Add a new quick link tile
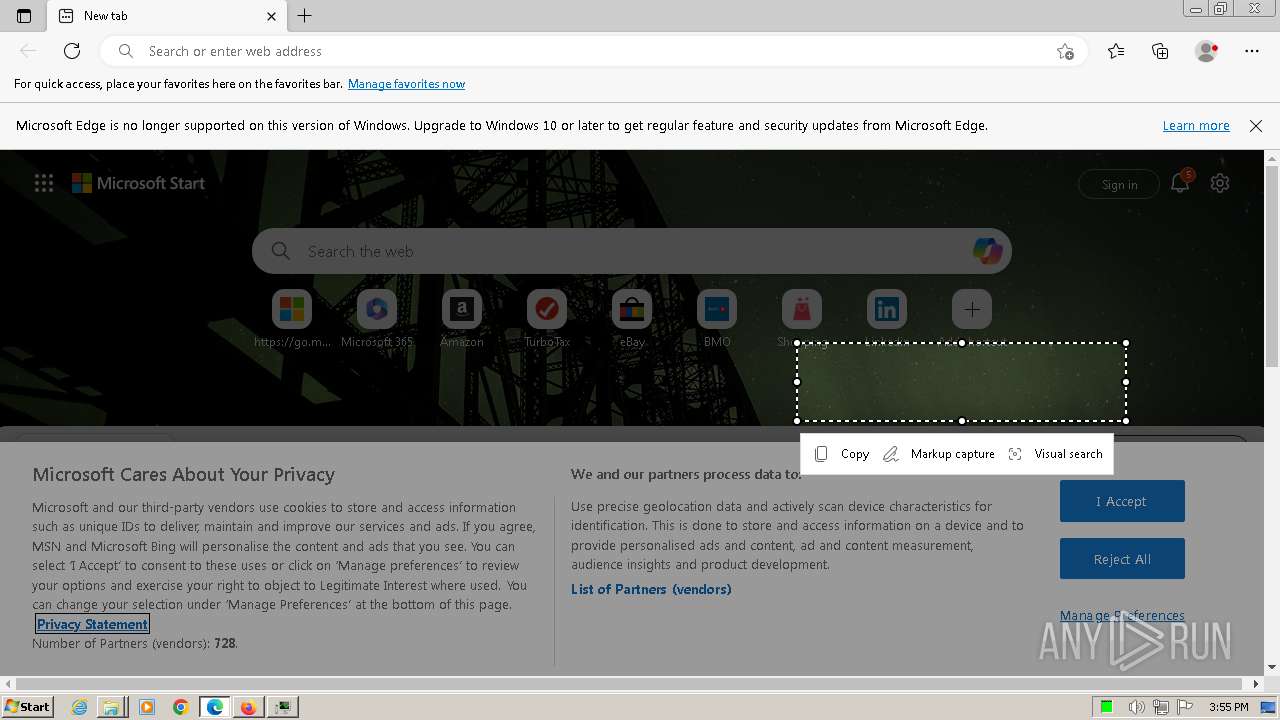Image resolution: width=1280 pixels, height=720 pixels. pyautogui.click(x=972, y=310)
